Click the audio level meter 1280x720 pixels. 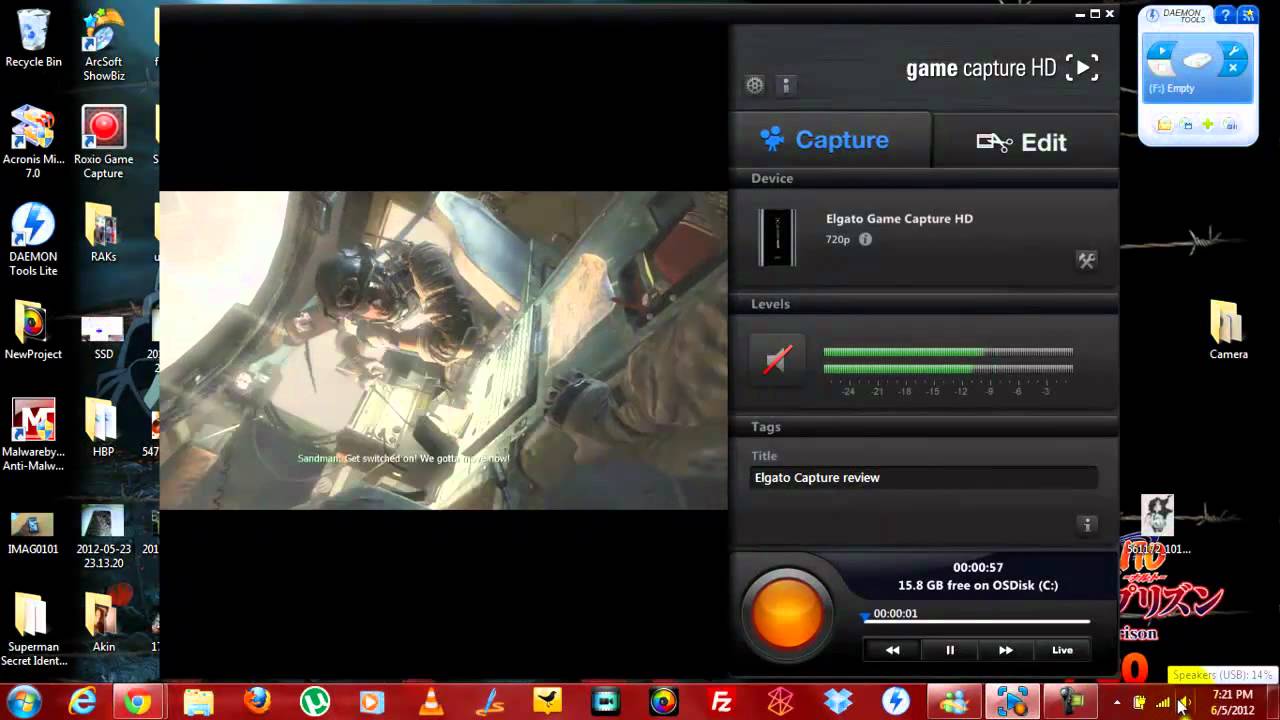tap(947, 360)
